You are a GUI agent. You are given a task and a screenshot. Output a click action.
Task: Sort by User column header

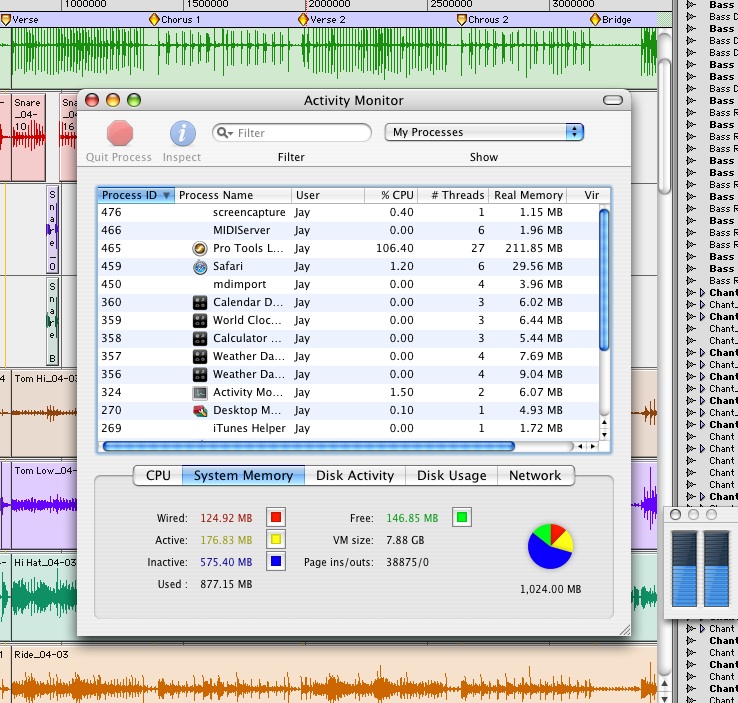click(x=328, y=195)
